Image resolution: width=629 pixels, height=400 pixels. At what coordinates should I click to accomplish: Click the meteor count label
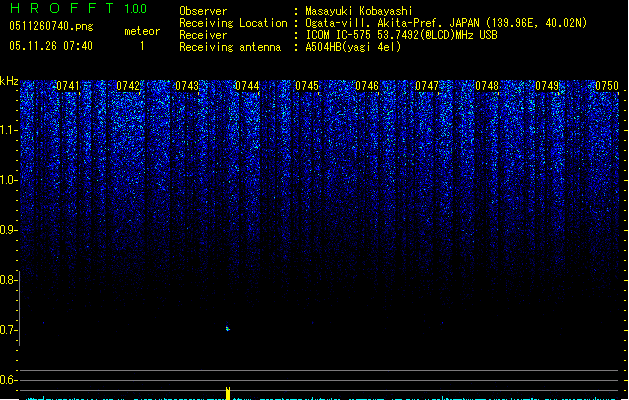coord(142,31)
